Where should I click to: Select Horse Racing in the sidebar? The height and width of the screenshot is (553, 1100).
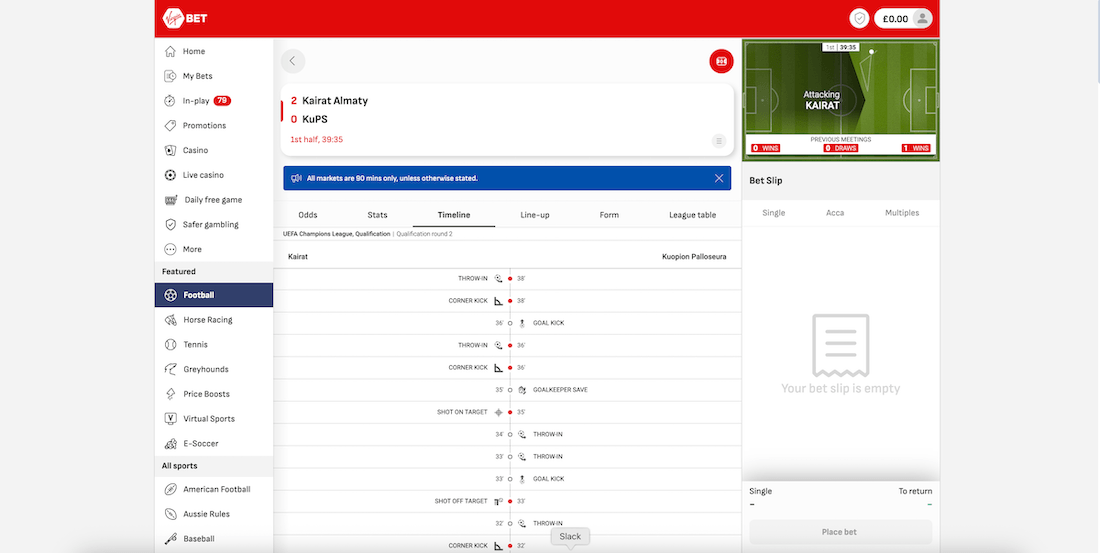pyautogui.click(x=214, y=320)
